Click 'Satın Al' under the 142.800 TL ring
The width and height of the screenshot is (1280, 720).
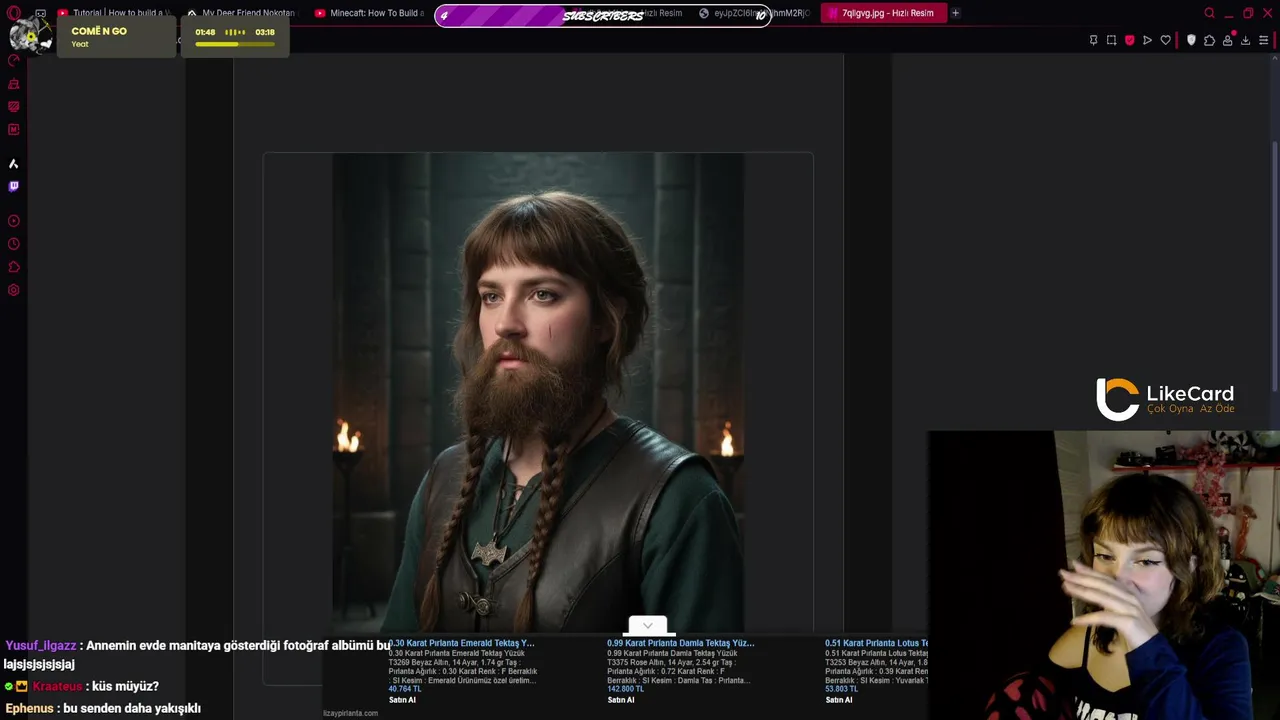point(621,700)
